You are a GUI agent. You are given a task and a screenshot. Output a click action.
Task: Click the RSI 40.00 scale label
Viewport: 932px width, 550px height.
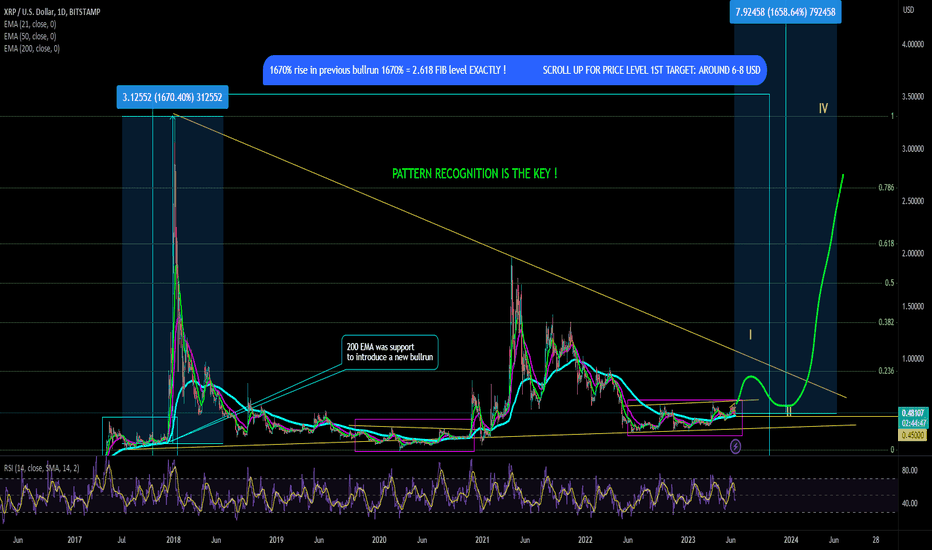point(909,503)
